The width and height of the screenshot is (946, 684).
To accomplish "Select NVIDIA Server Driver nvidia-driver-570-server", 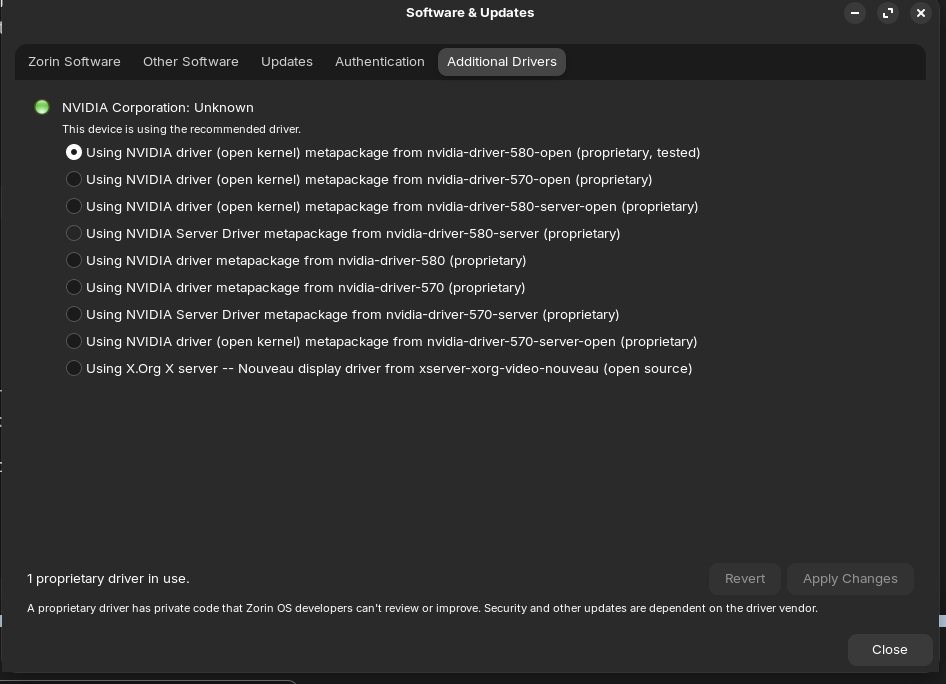I will click(74, 314).
